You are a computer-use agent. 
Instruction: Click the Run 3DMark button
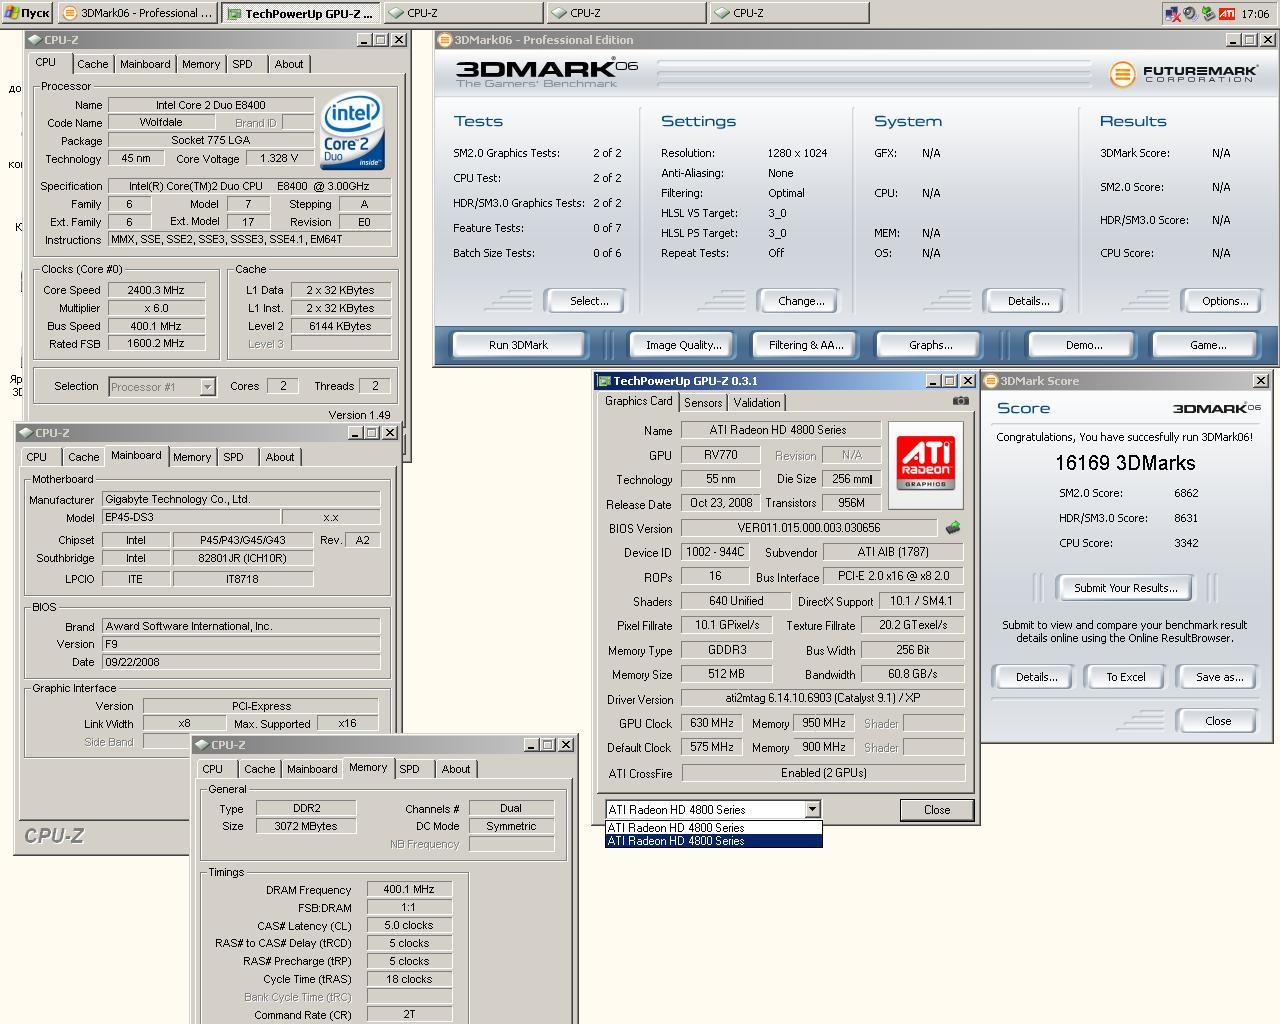(518, 345)
